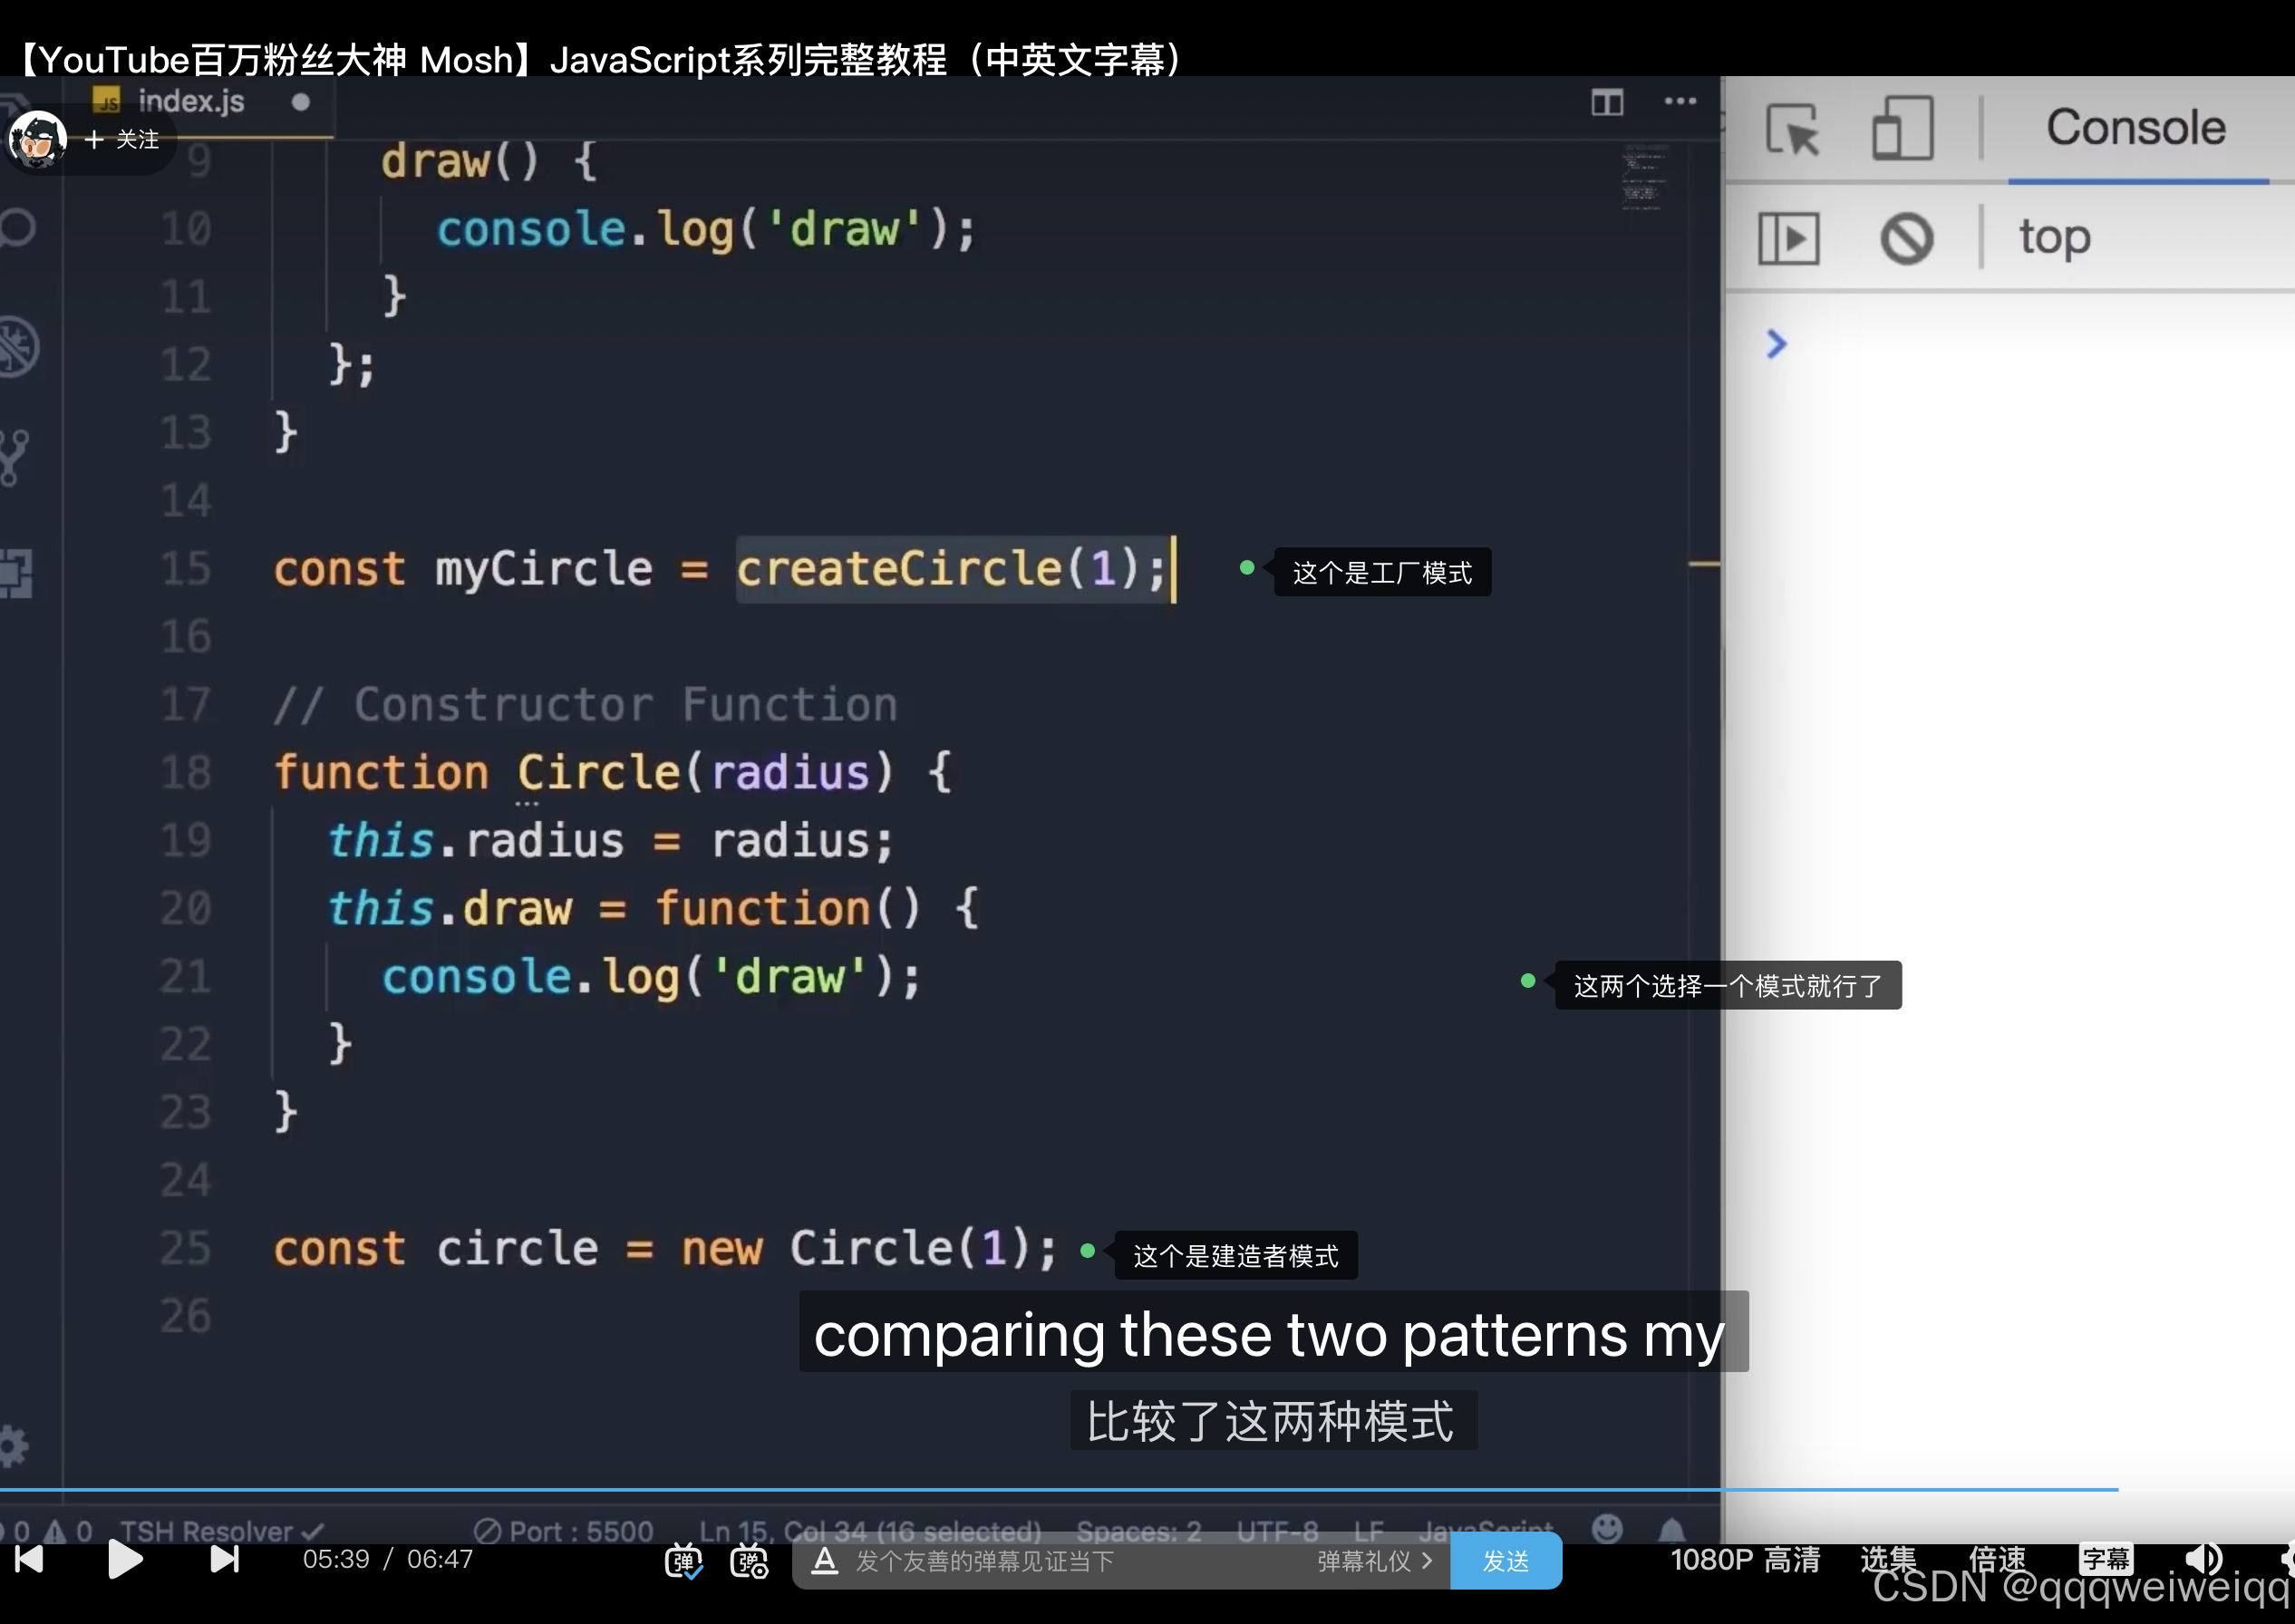Open source control in activity bar

14,457
